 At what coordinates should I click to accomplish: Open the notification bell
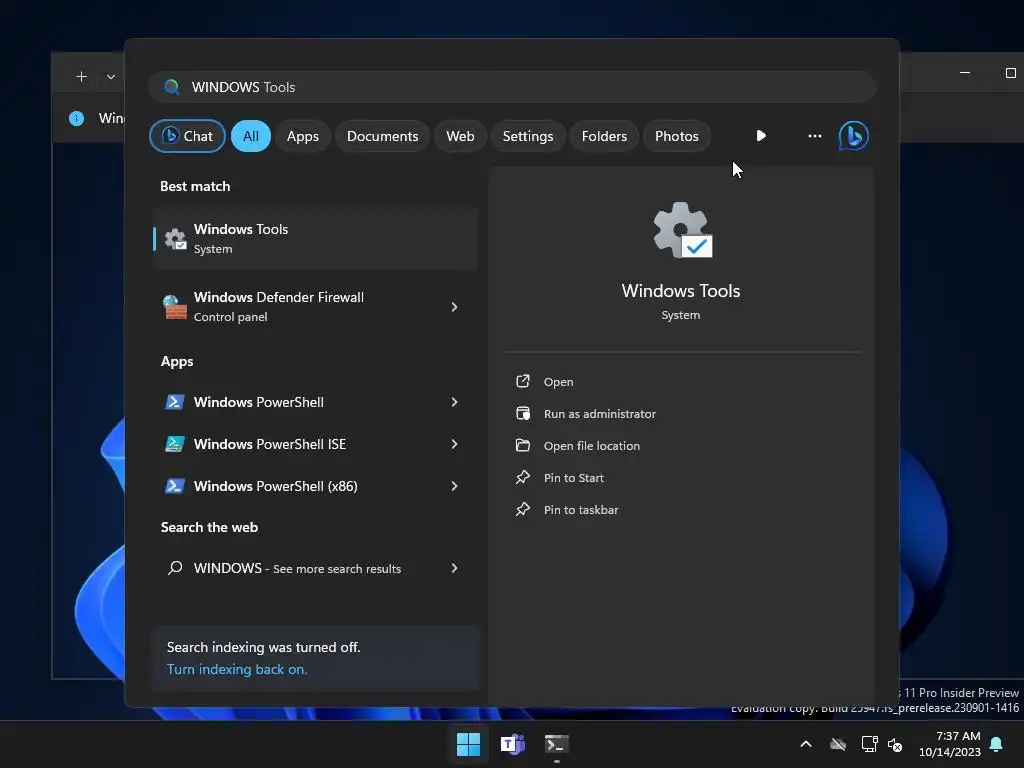click(x=996, y=744)
